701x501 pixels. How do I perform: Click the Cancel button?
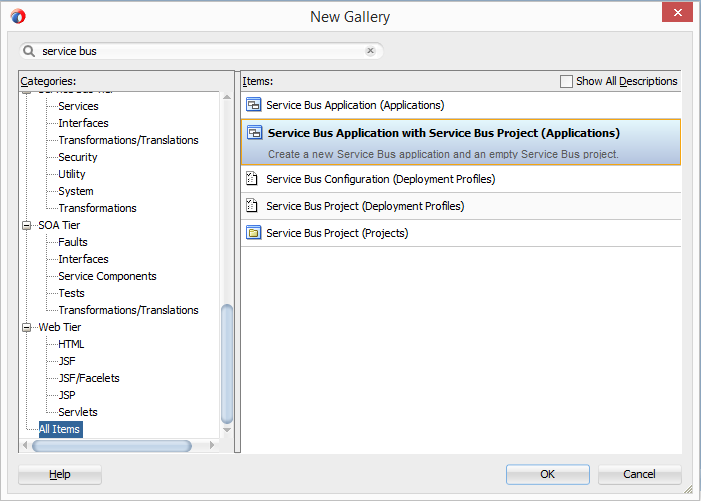click(639, 474)
